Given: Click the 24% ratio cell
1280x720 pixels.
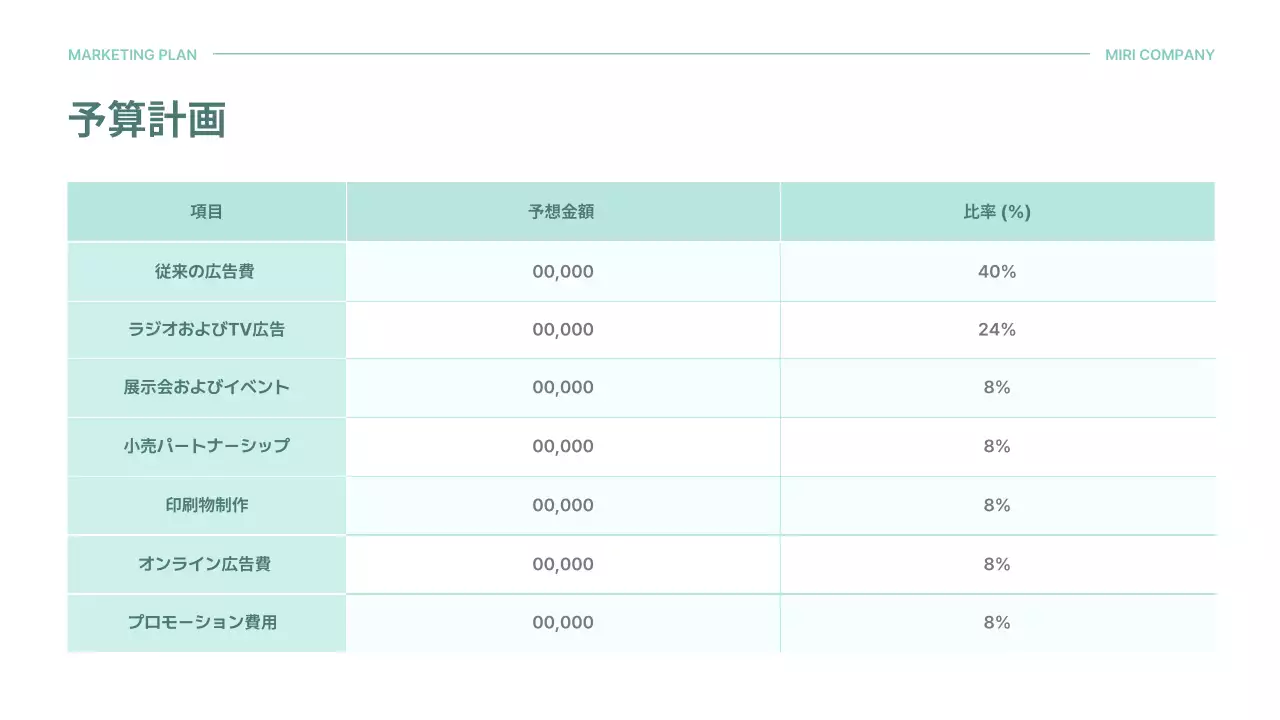Looking at the screenshot, I should pyautogui.click(x=996, y=329).
